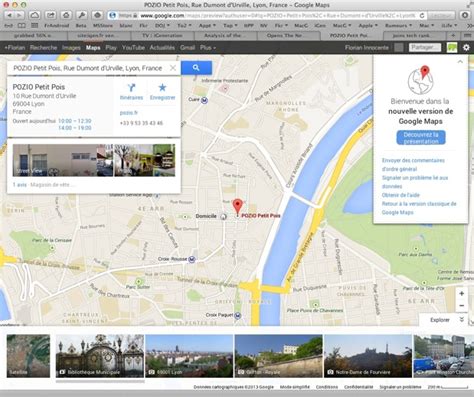Open Google settings gear icon
Image resolution: width=474 pixels, height=397 pixels.
[x=466, y=48]
